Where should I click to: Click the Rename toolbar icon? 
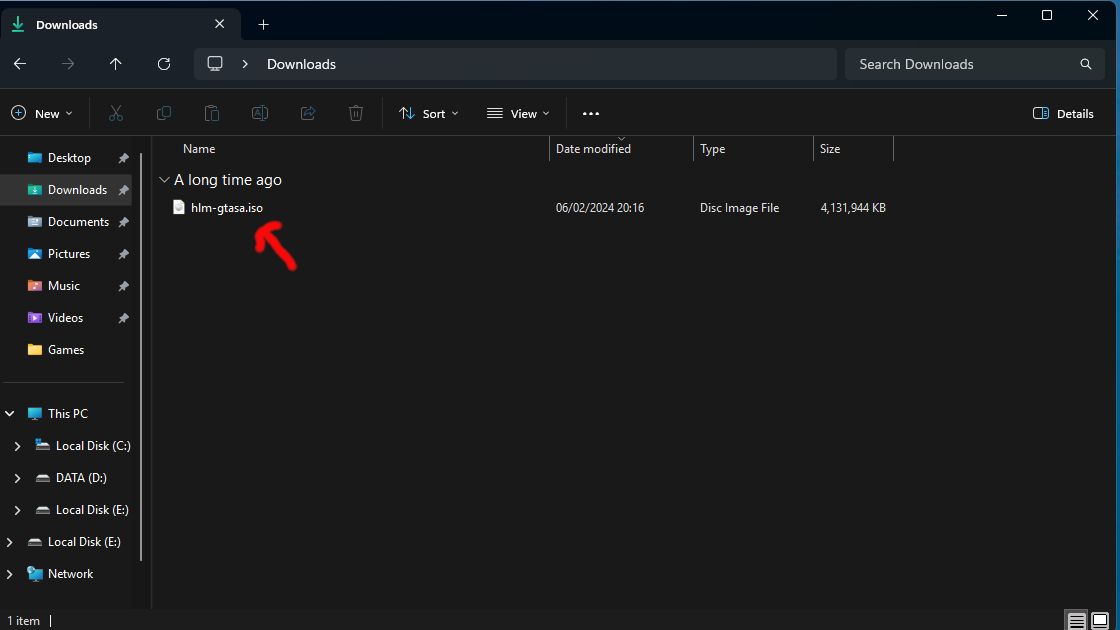tap(260, 114)
